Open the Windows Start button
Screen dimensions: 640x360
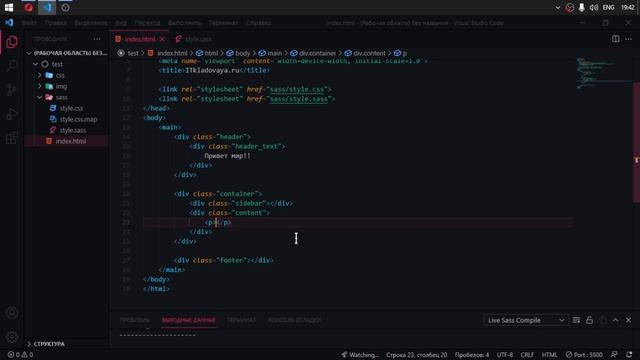coord(9,7)
